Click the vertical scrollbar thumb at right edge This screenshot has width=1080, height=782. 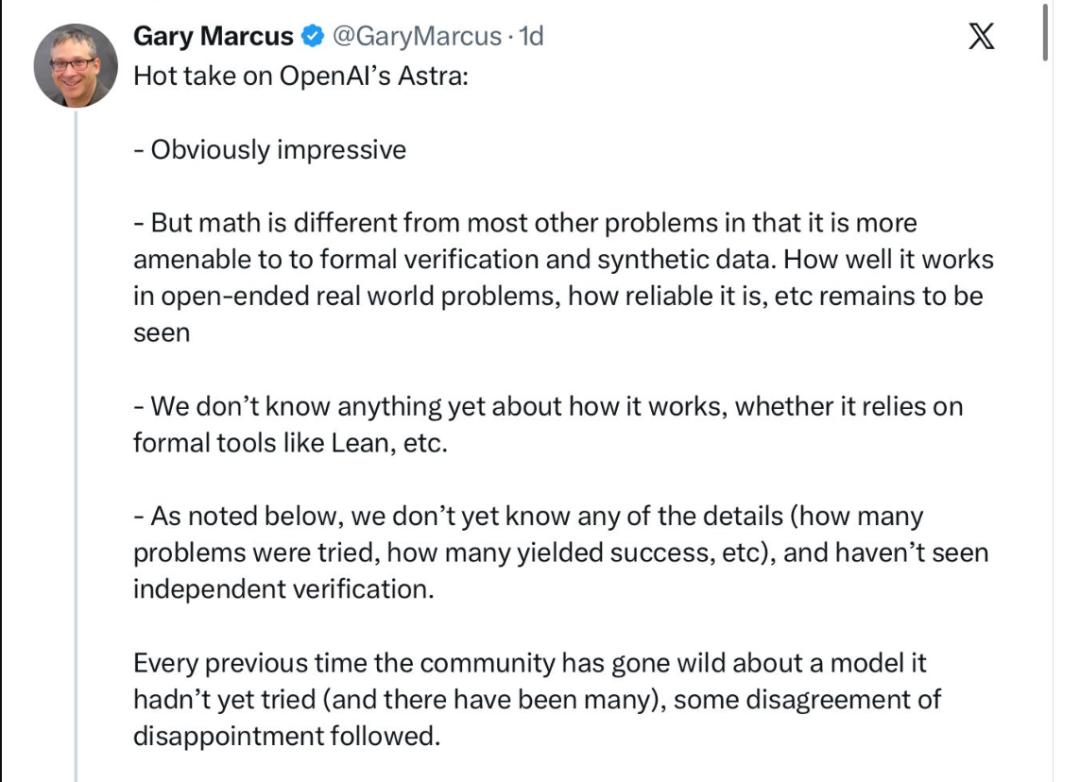tap(1046, 32)
